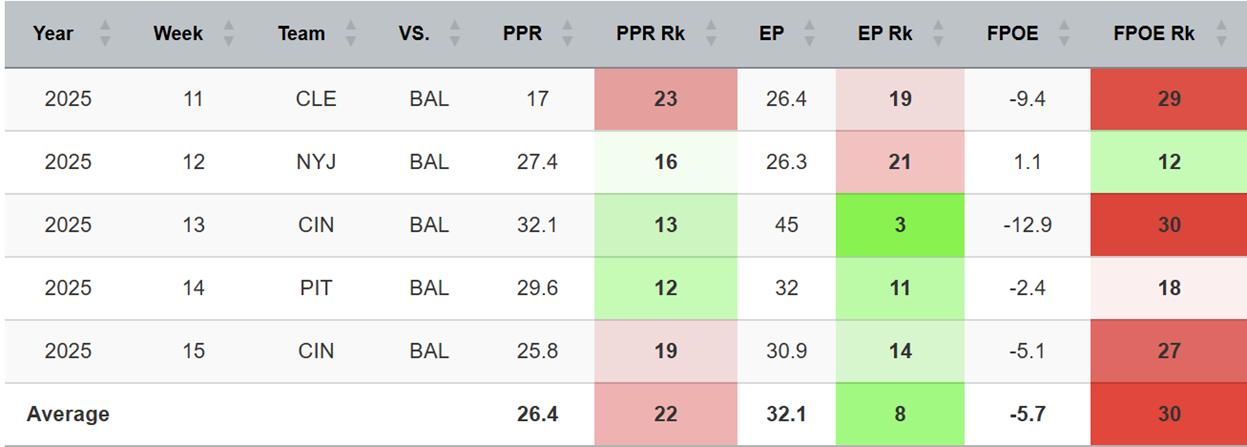Viewport: 1247px width, 447px height.
Task: Click sort arrows next to VS. header
Action: (x=454, y=34)
